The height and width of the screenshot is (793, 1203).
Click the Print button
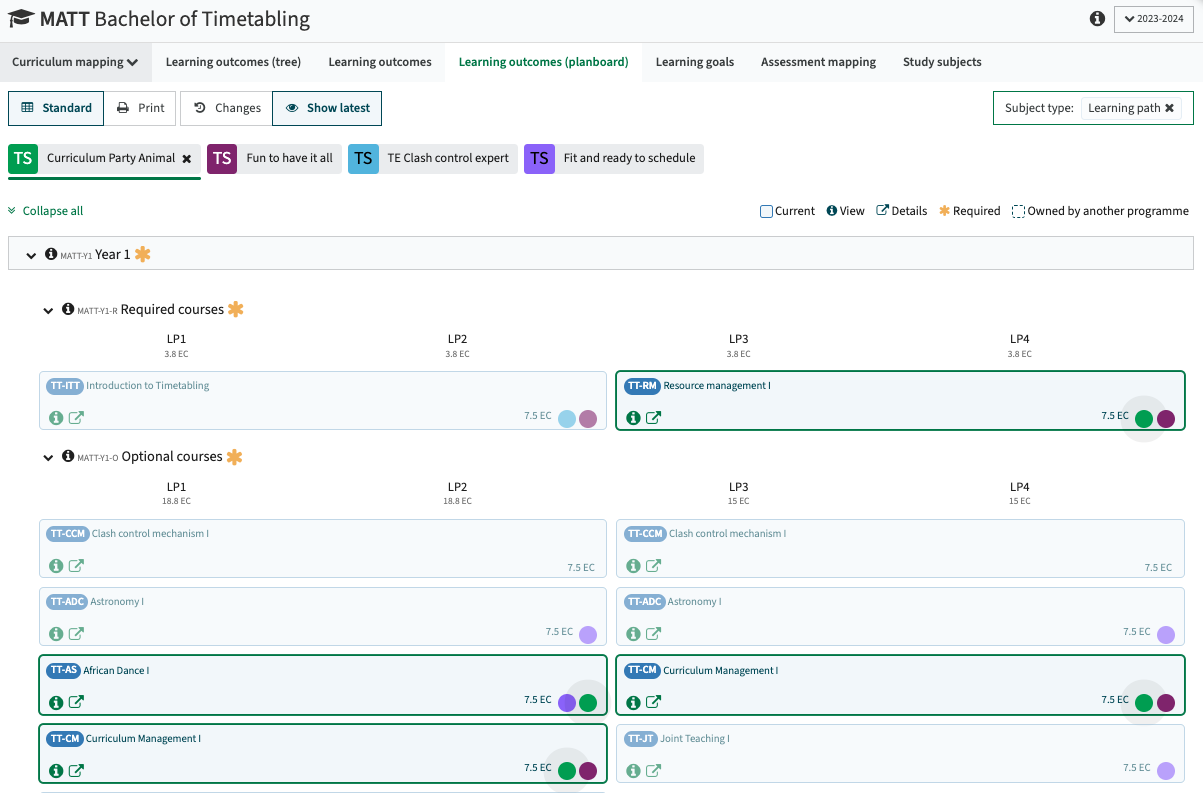[x=140, y=108]
